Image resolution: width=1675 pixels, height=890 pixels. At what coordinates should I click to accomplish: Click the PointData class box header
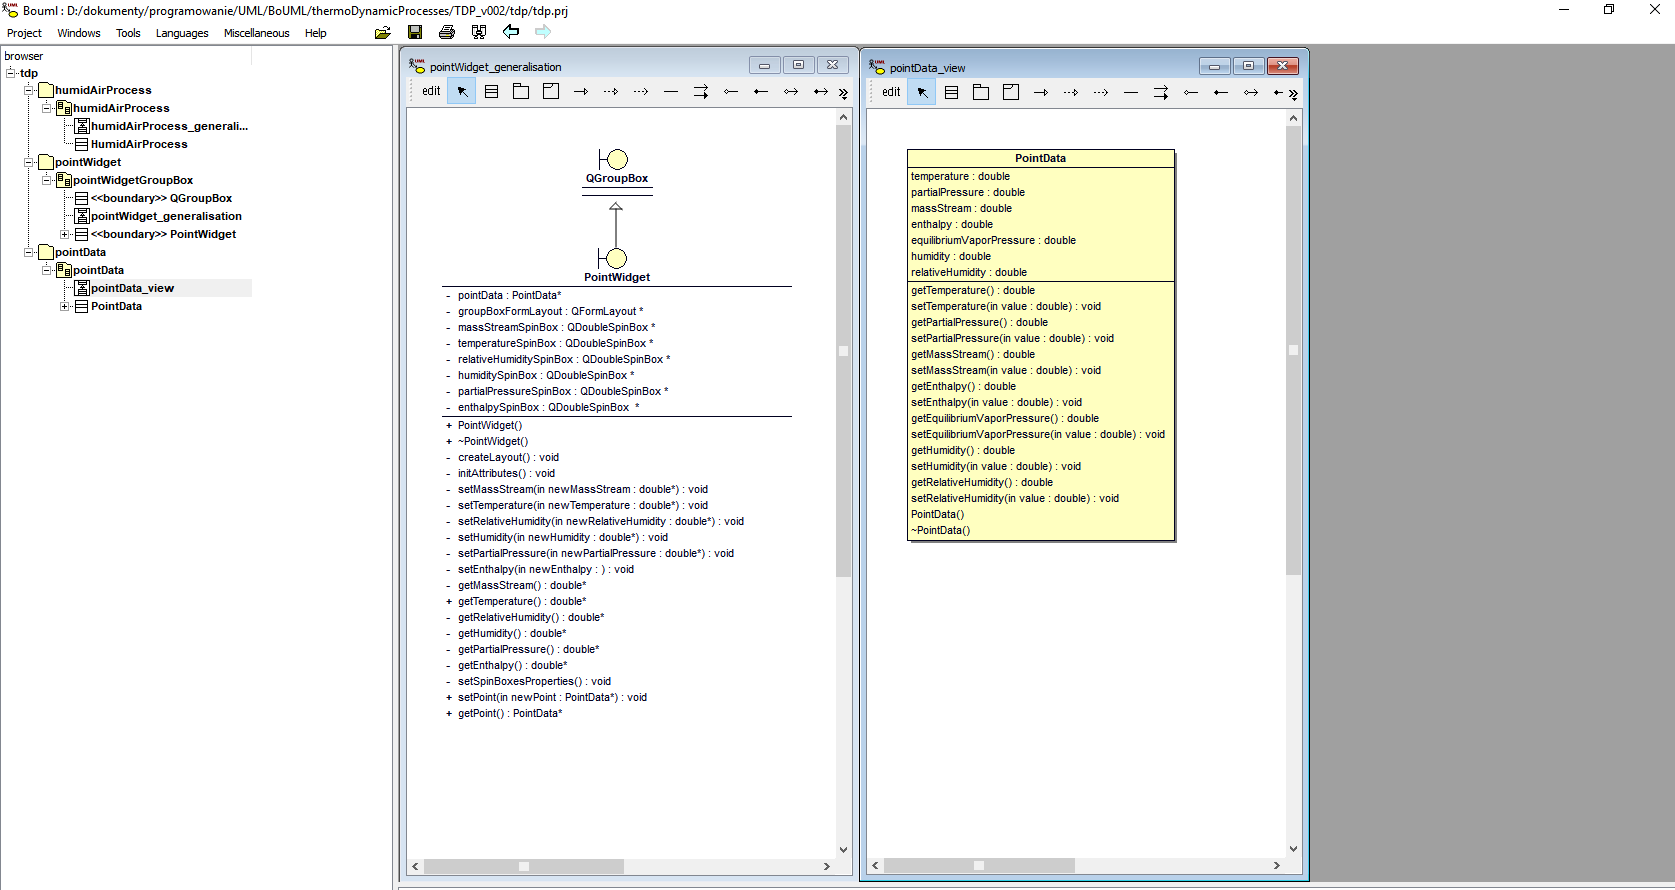(x=1040, y=158)
